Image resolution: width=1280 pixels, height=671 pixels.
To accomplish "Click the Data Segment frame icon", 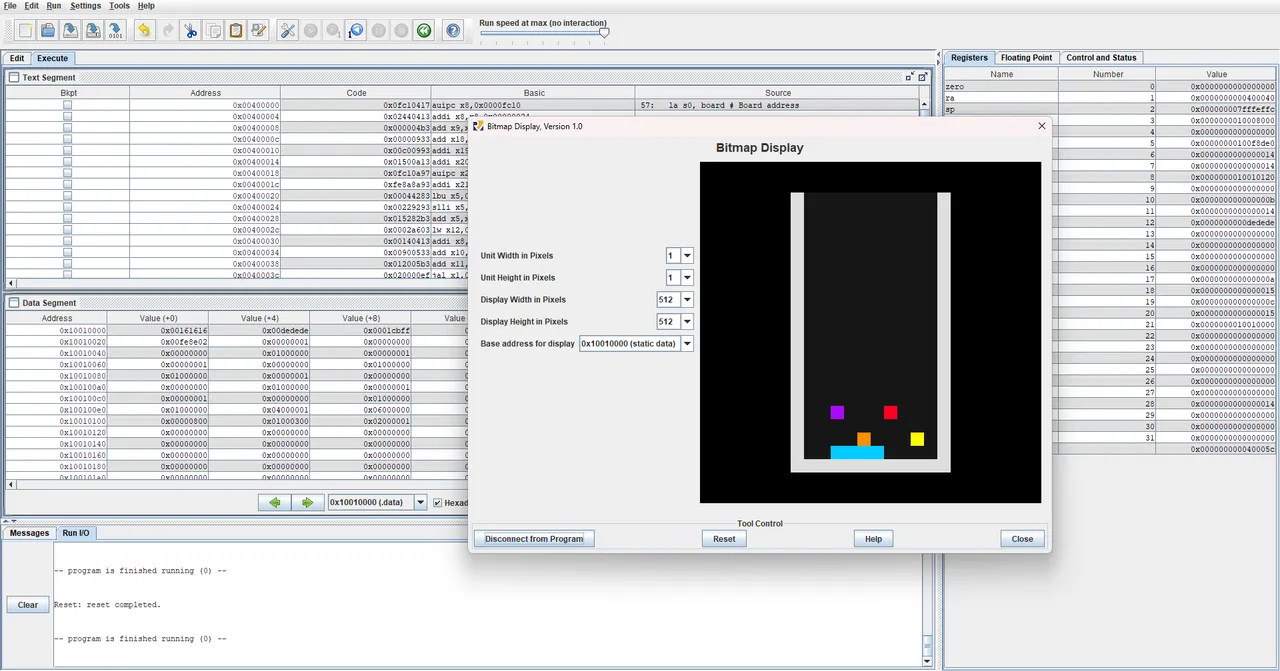I will coord(14,303).
